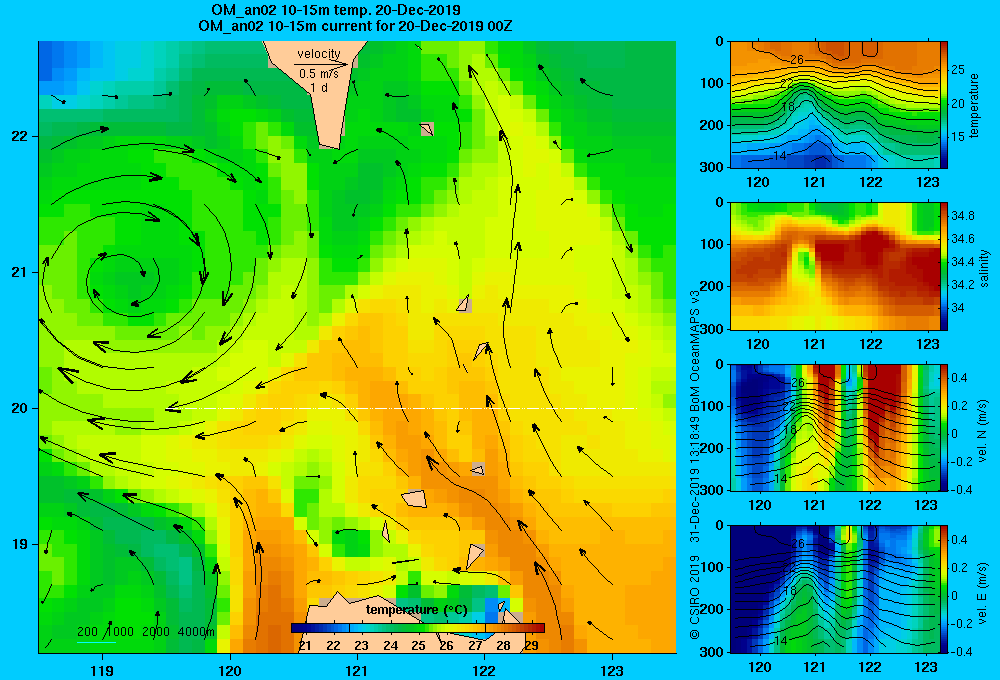Click the eastward velocity (vel. E) section panel

pyautogui.click(x=834, y=589)
